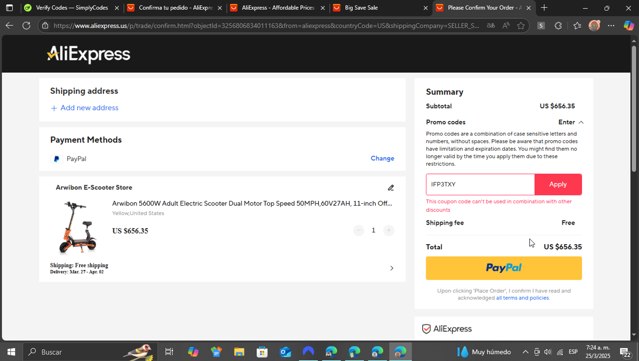Open the volume control icon
Viewport: 640px width, 361px height.
coord(548,352)
